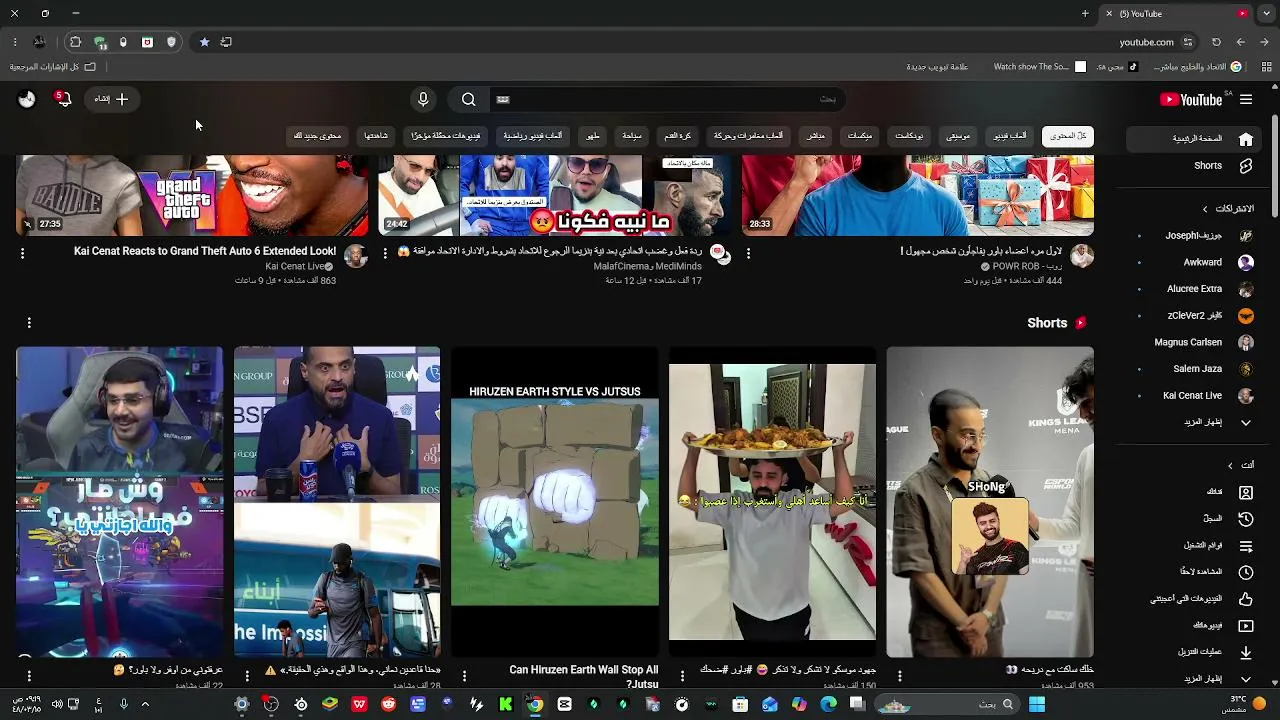Click the Create (إنشاء) button
Image resolution: width=1280 pixels, height=720 pixels.
click(x=112, y=99)
